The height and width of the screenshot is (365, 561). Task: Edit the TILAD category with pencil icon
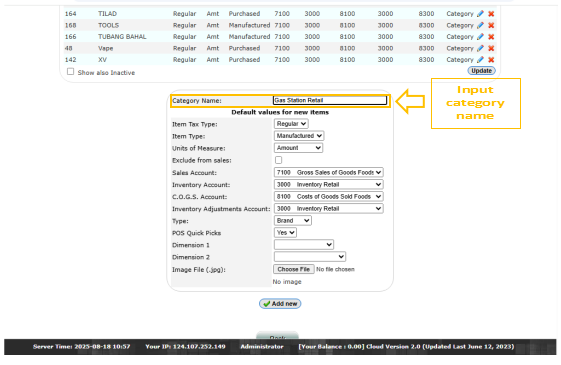tap(480, 14)
